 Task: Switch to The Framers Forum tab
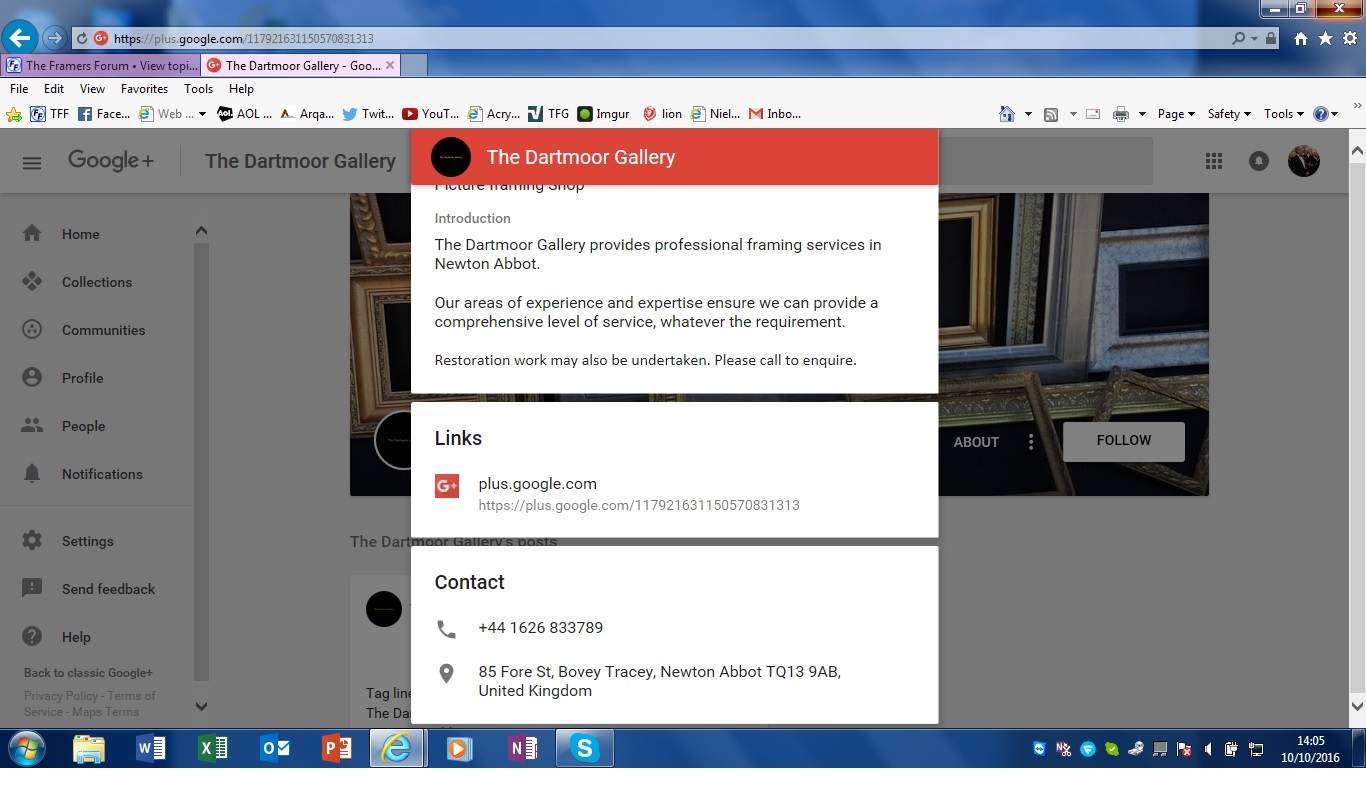[x=101, y=65]
